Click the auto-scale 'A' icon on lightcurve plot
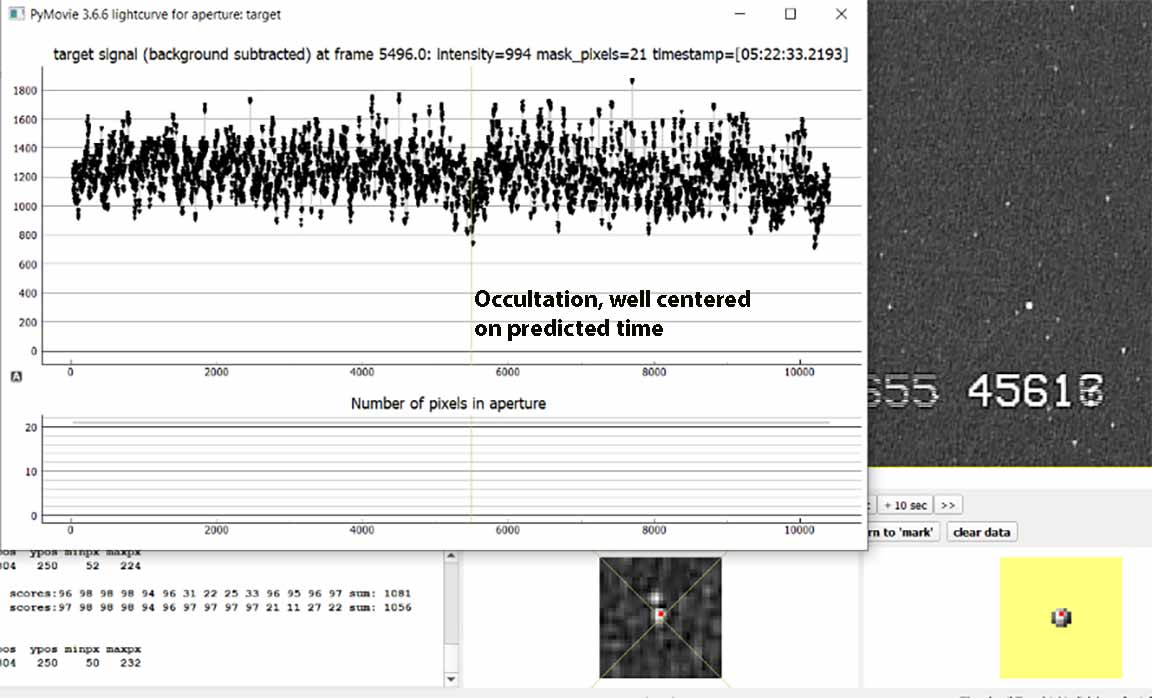Image resolution: width=1152 pixels, height=698 pixels. [16, 376]
